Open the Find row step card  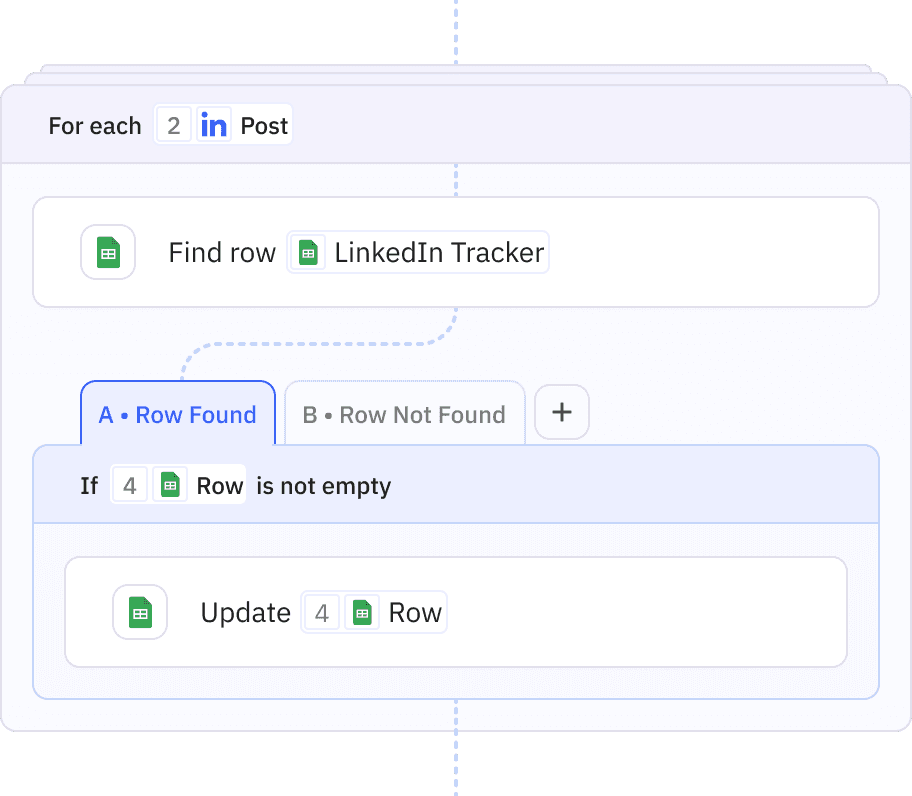pyautogui.click(x=456, y=252)
